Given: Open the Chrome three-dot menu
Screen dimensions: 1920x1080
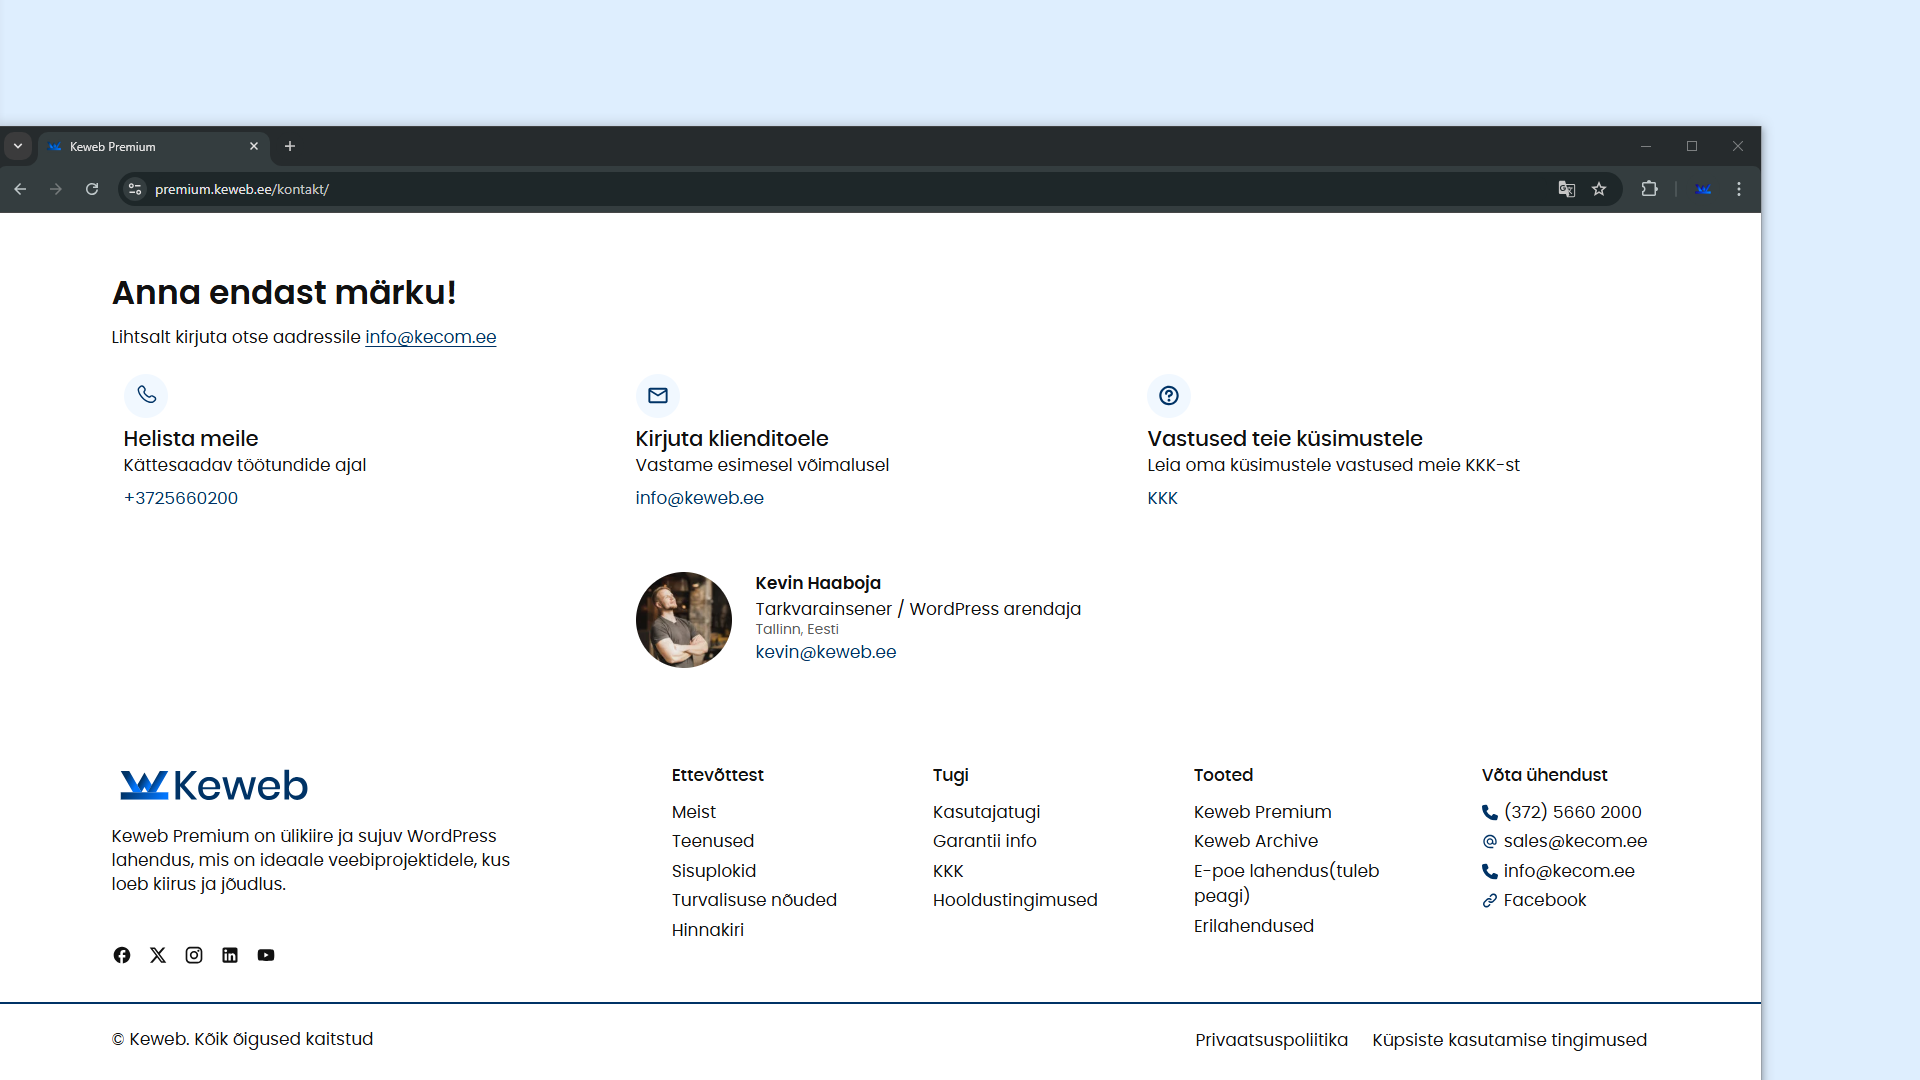Looking at the screenshot, I should coord(1739,189).
